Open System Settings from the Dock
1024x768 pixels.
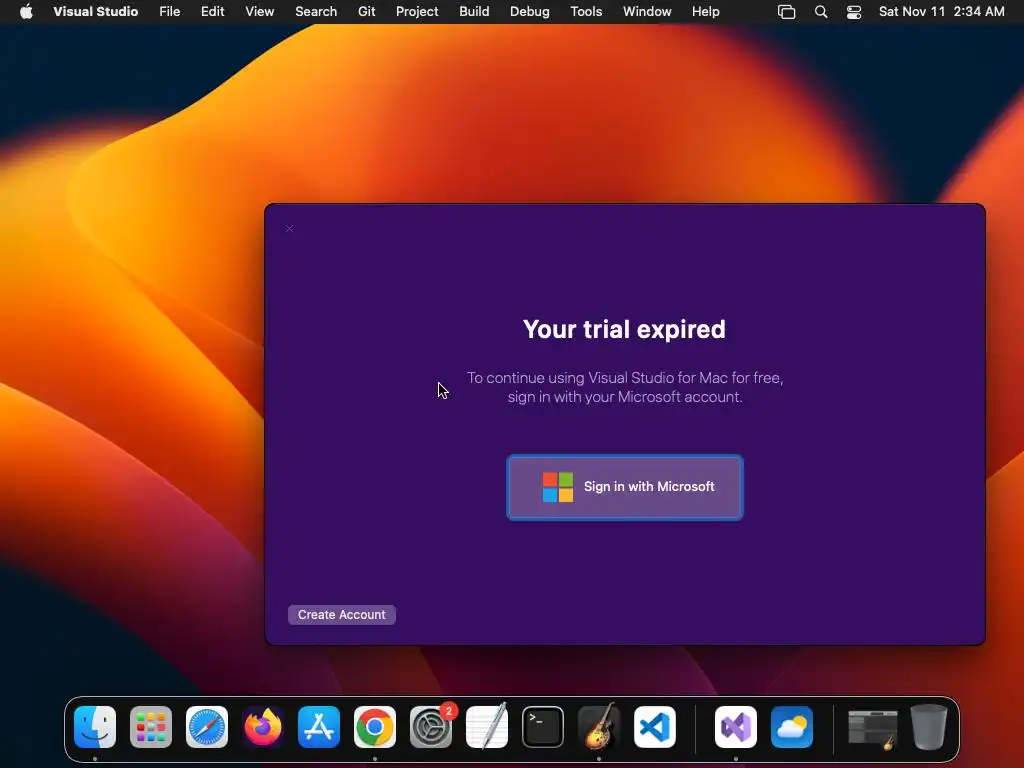coord(431,727)
